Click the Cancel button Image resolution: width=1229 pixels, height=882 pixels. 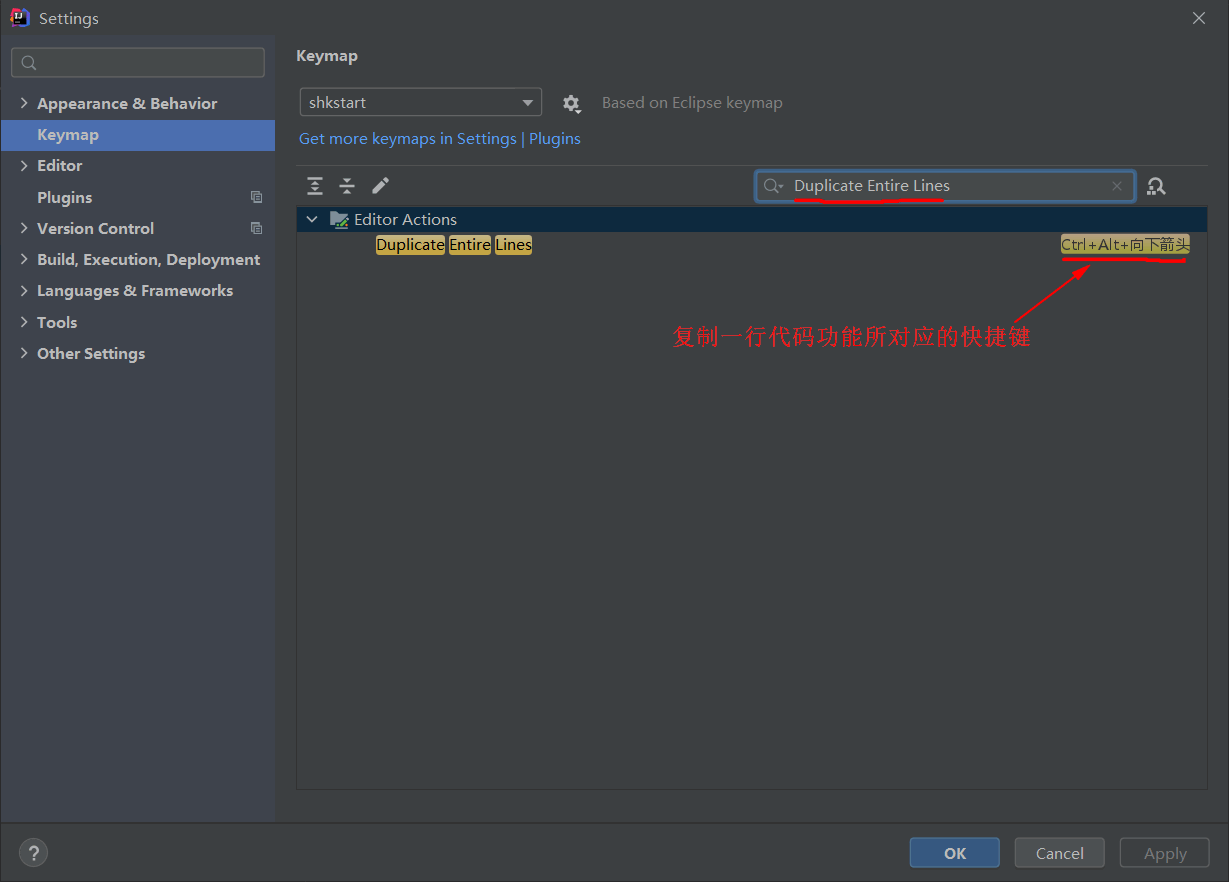1060,853
